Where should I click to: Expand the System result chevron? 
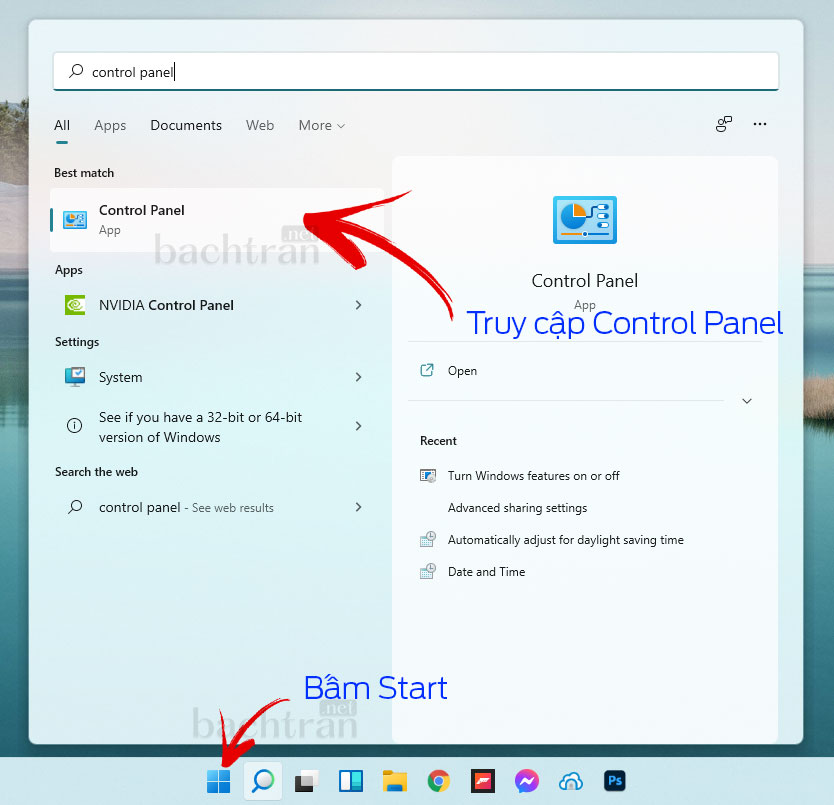tap(358, 377)
